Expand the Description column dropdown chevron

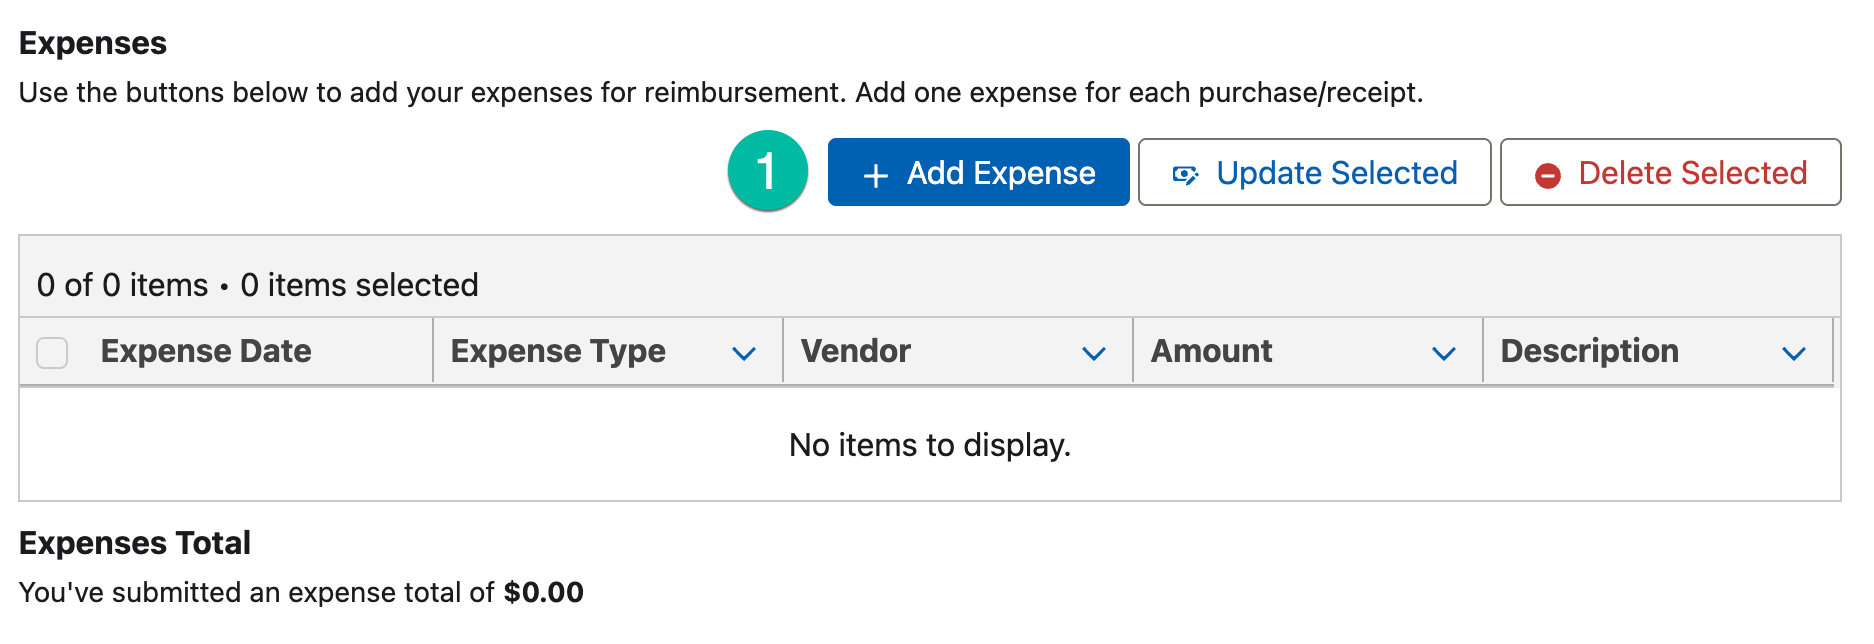coord(1793,353)
